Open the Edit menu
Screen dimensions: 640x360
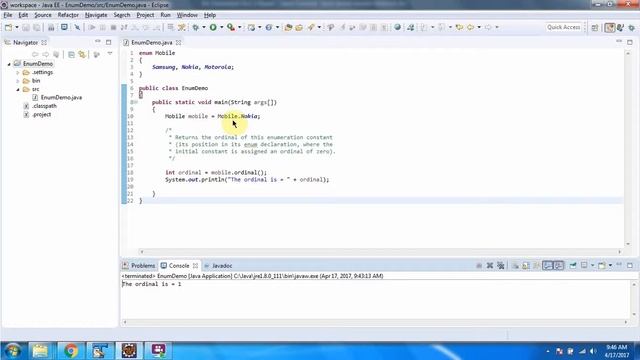(23, 15)
